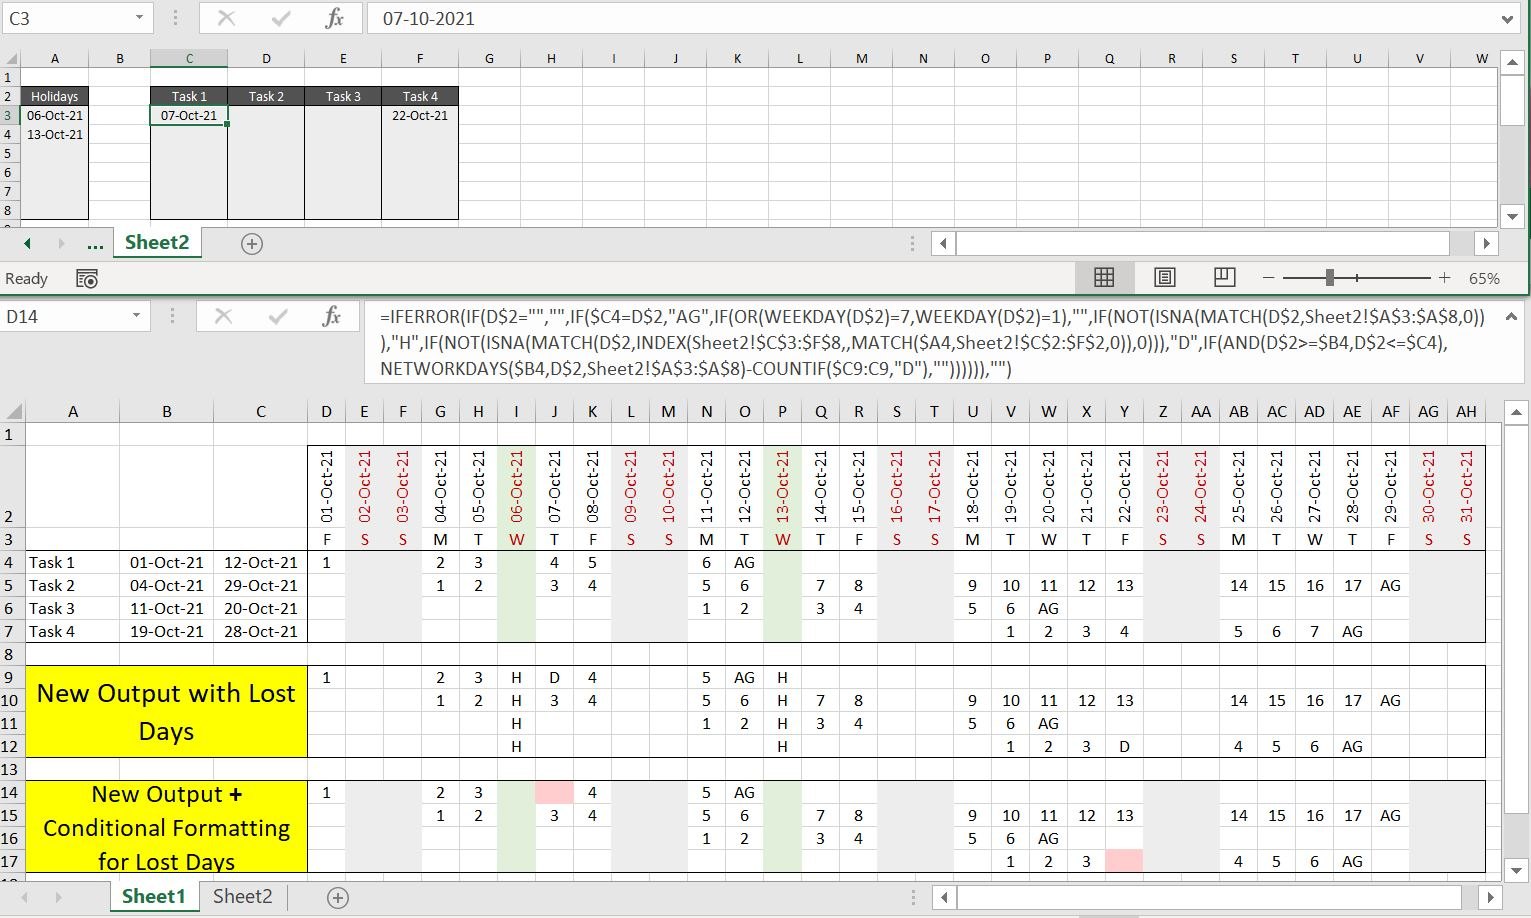Select cell with 22-Oct-21 under Task 4

[x=420, y=115]
